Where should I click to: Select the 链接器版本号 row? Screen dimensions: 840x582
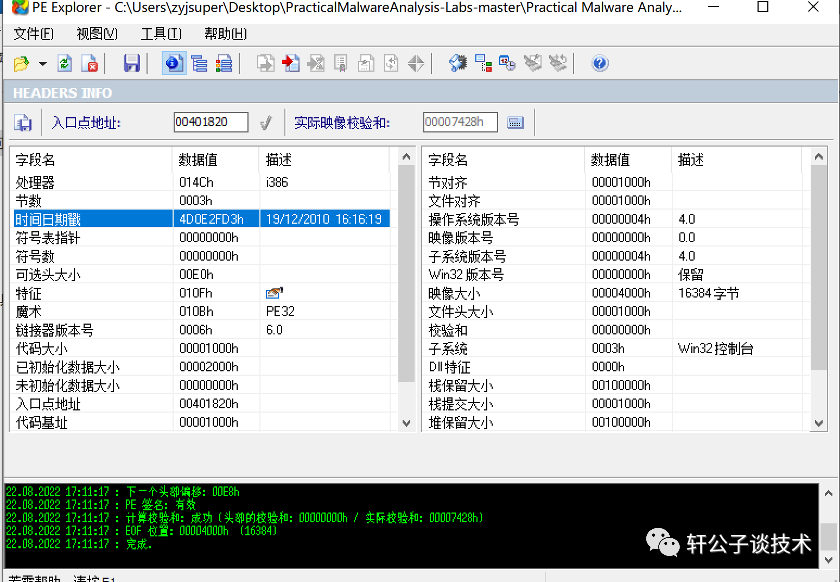pyautogui.click(x=201, y=330)
